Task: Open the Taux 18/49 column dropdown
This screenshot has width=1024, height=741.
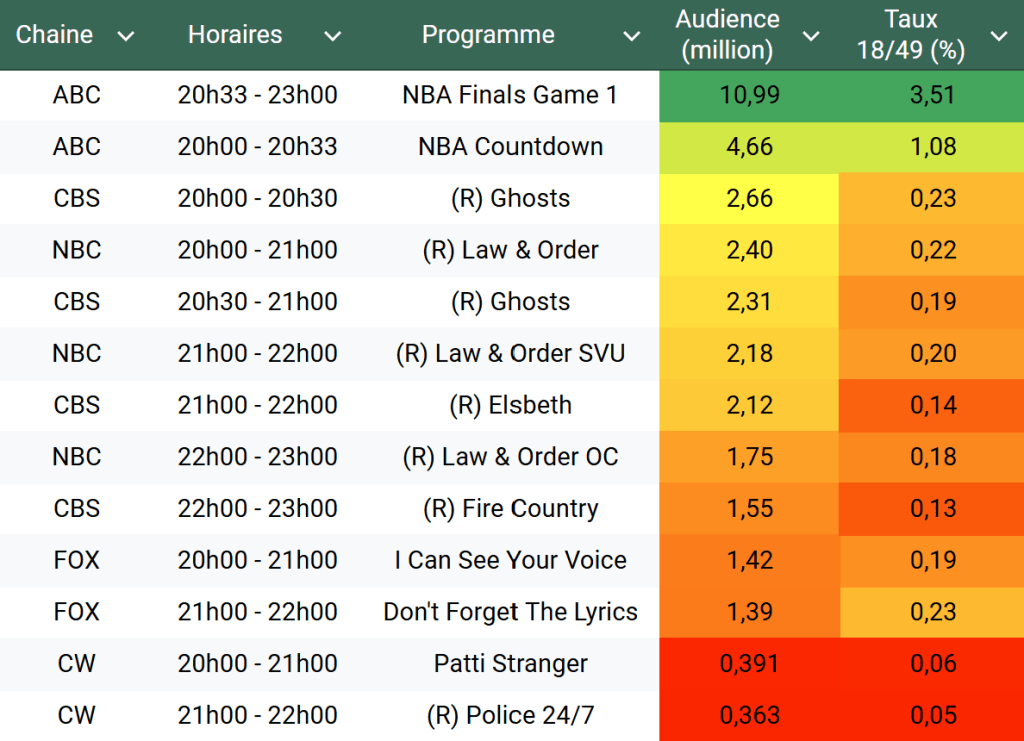Action: click(x=998, y=36)
